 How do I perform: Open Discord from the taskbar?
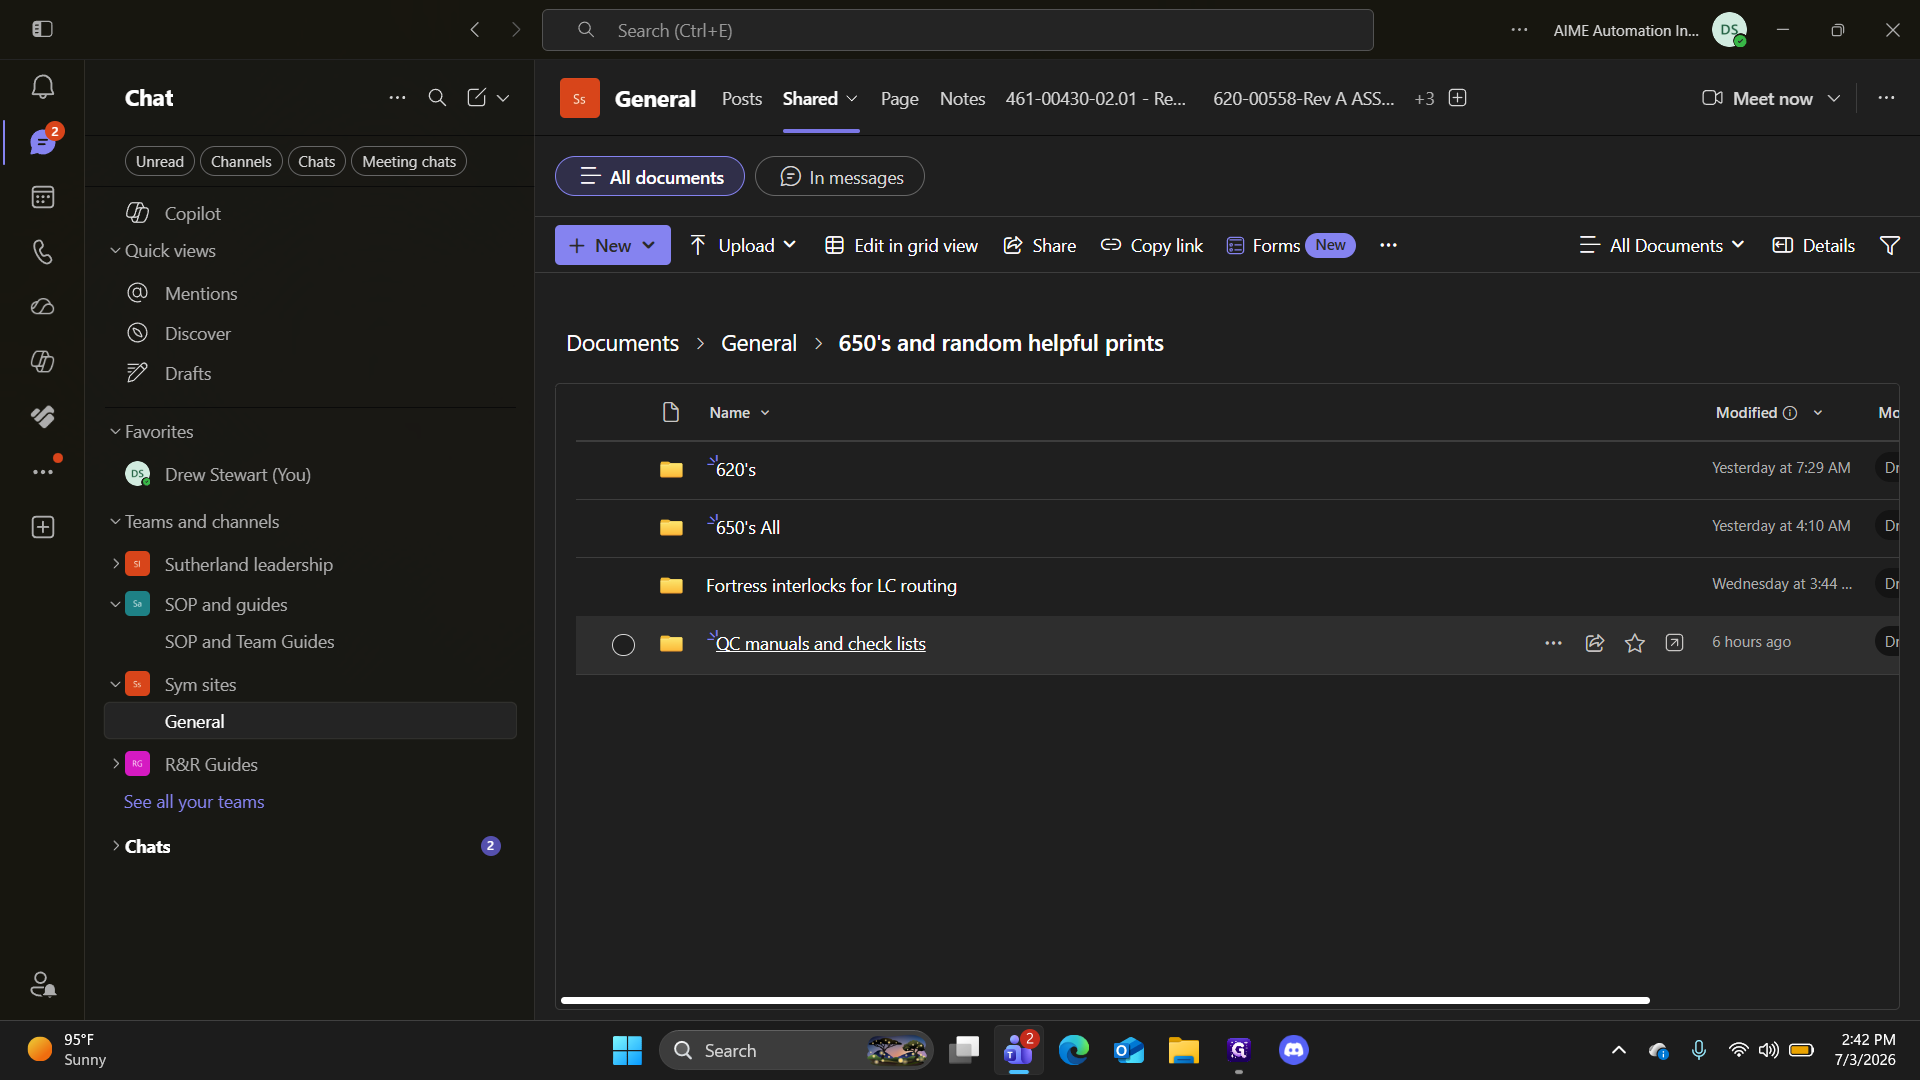(1293, 1050)
